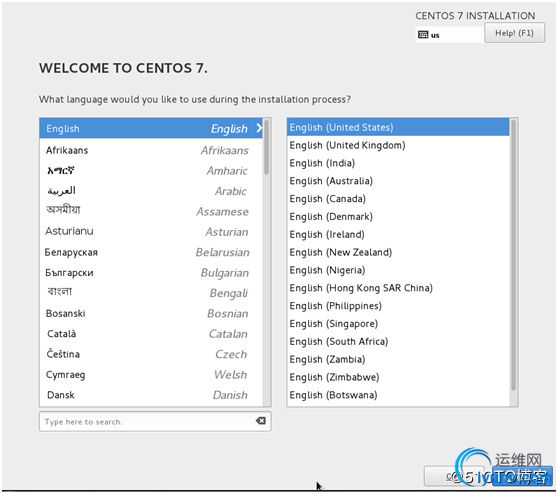Click in the Type here to search field
558x494 pixels.
(155, 421)
